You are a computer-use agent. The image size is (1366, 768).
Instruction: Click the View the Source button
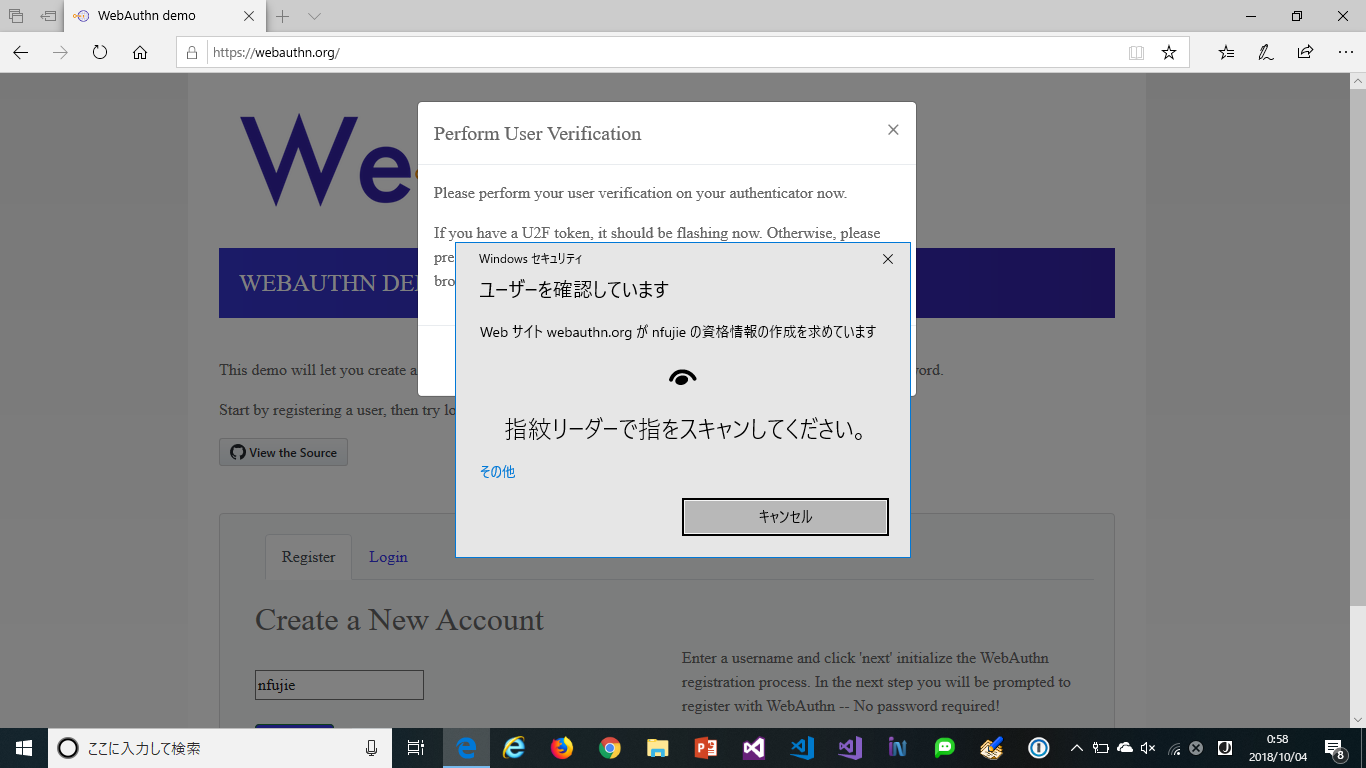click(283, 452)
